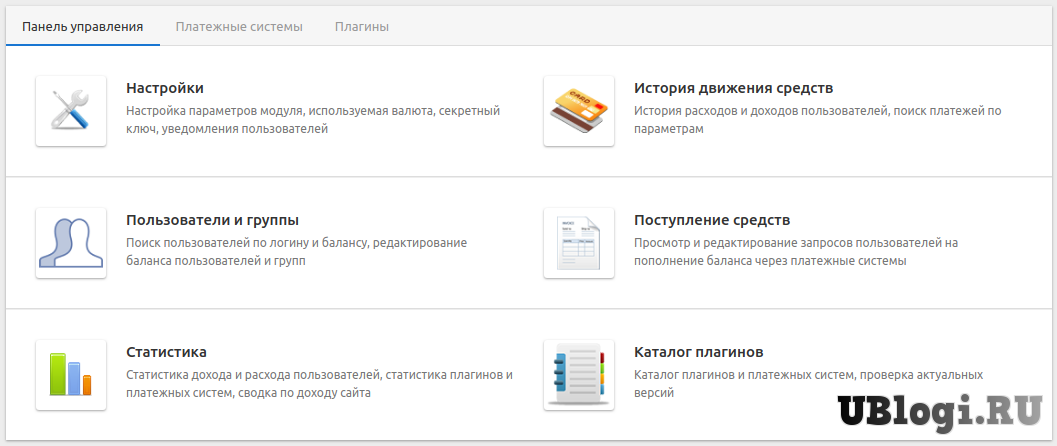
Task: Open the Плагины tab
Action: pyautogui.click(x=362, y=27)
